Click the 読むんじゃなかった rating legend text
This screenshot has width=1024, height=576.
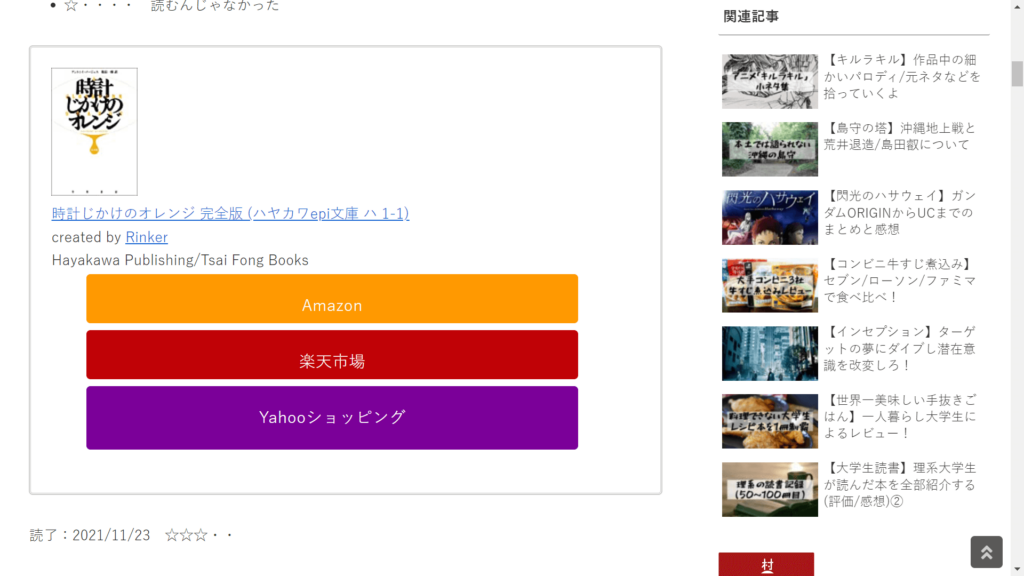pos(215,6)
